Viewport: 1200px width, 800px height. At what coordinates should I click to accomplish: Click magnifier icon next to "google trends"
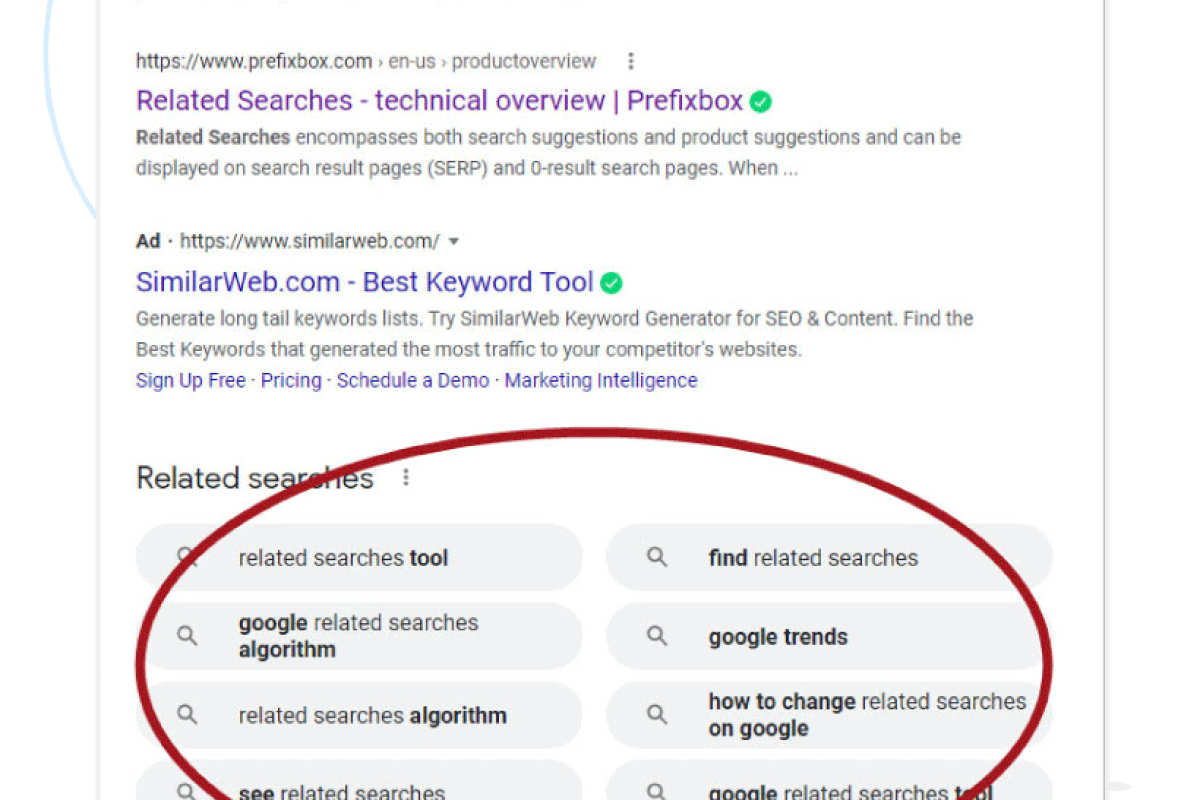657,636
